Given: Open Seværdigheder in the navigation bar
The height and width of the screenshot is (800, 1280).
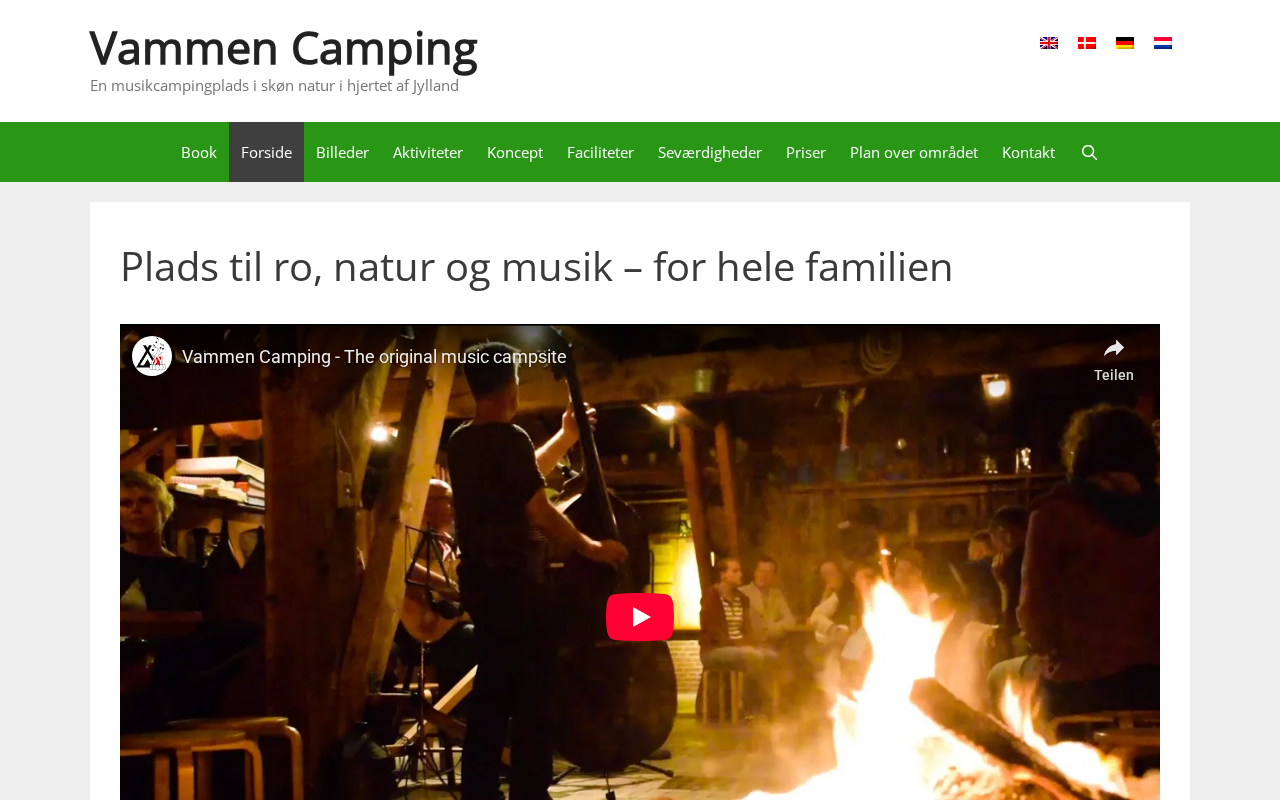Looking at the screenshot, I should point(710,152).
